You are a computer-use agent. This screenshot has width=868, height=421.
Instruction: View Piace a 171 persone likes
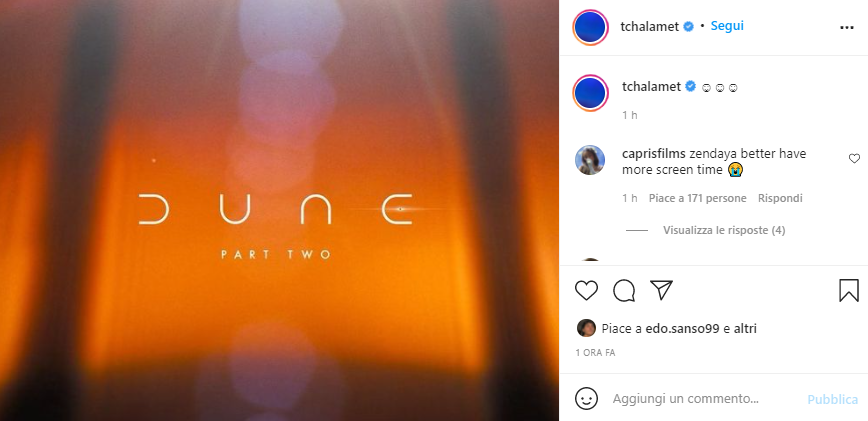pos(698,198)
